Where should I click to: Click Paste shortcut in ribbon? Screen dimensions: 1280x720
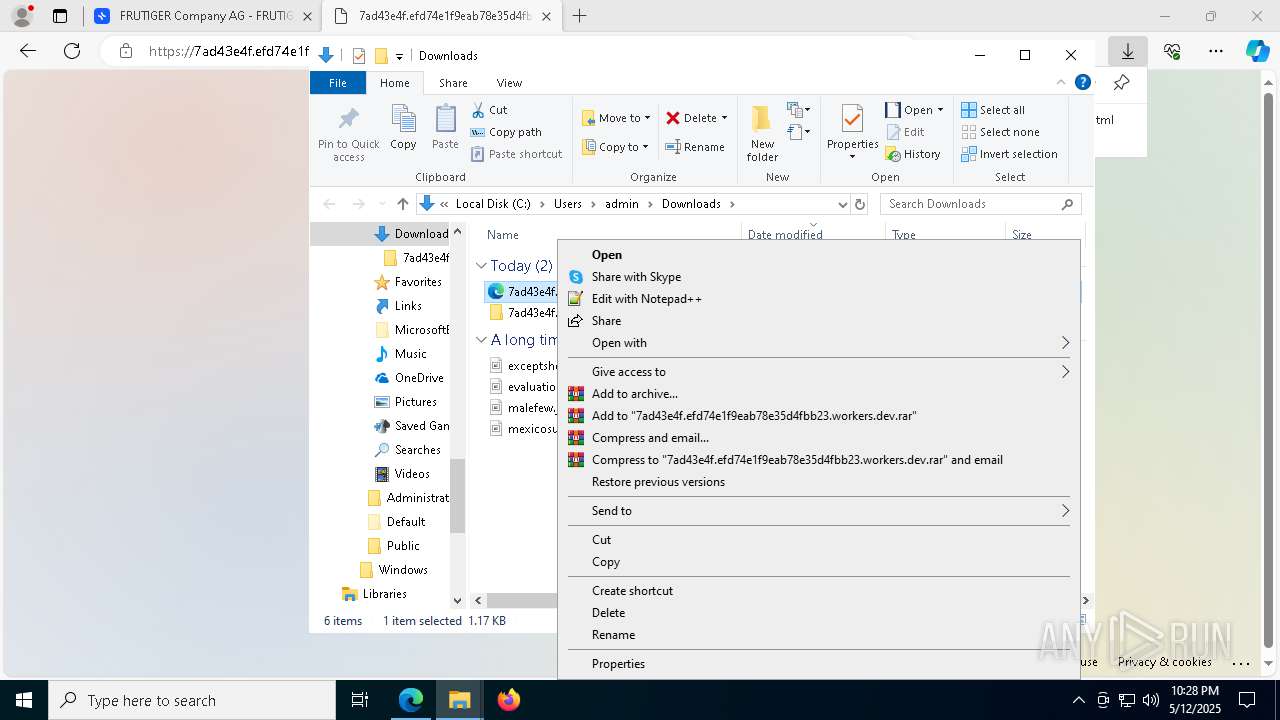click(516, 154)
